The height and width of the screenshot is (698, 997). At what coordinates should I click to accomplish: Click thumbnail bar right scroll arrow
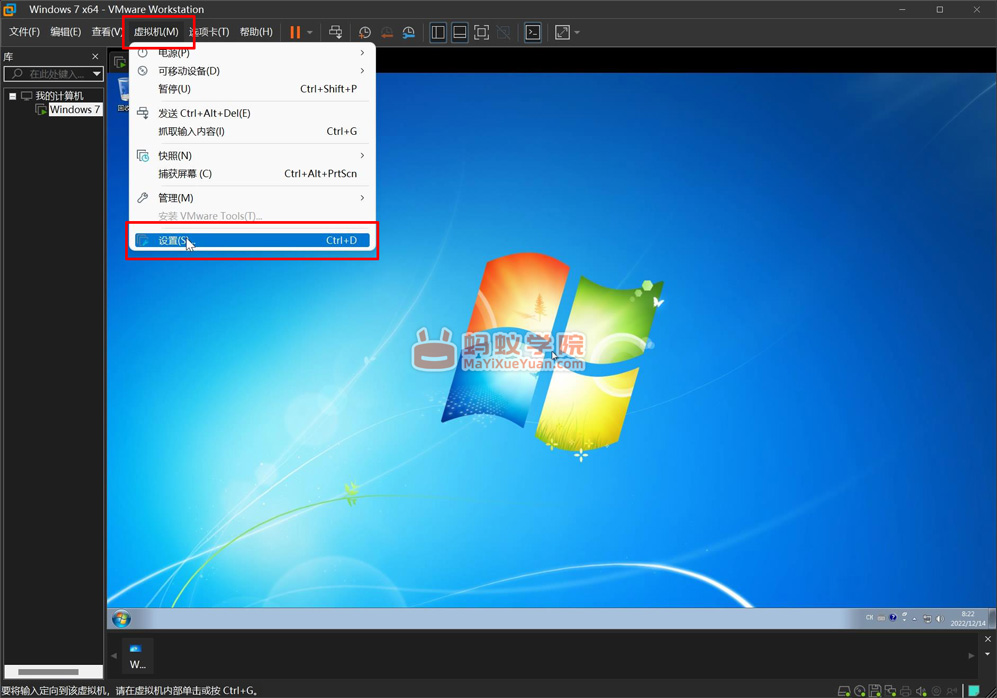[971, 655]
